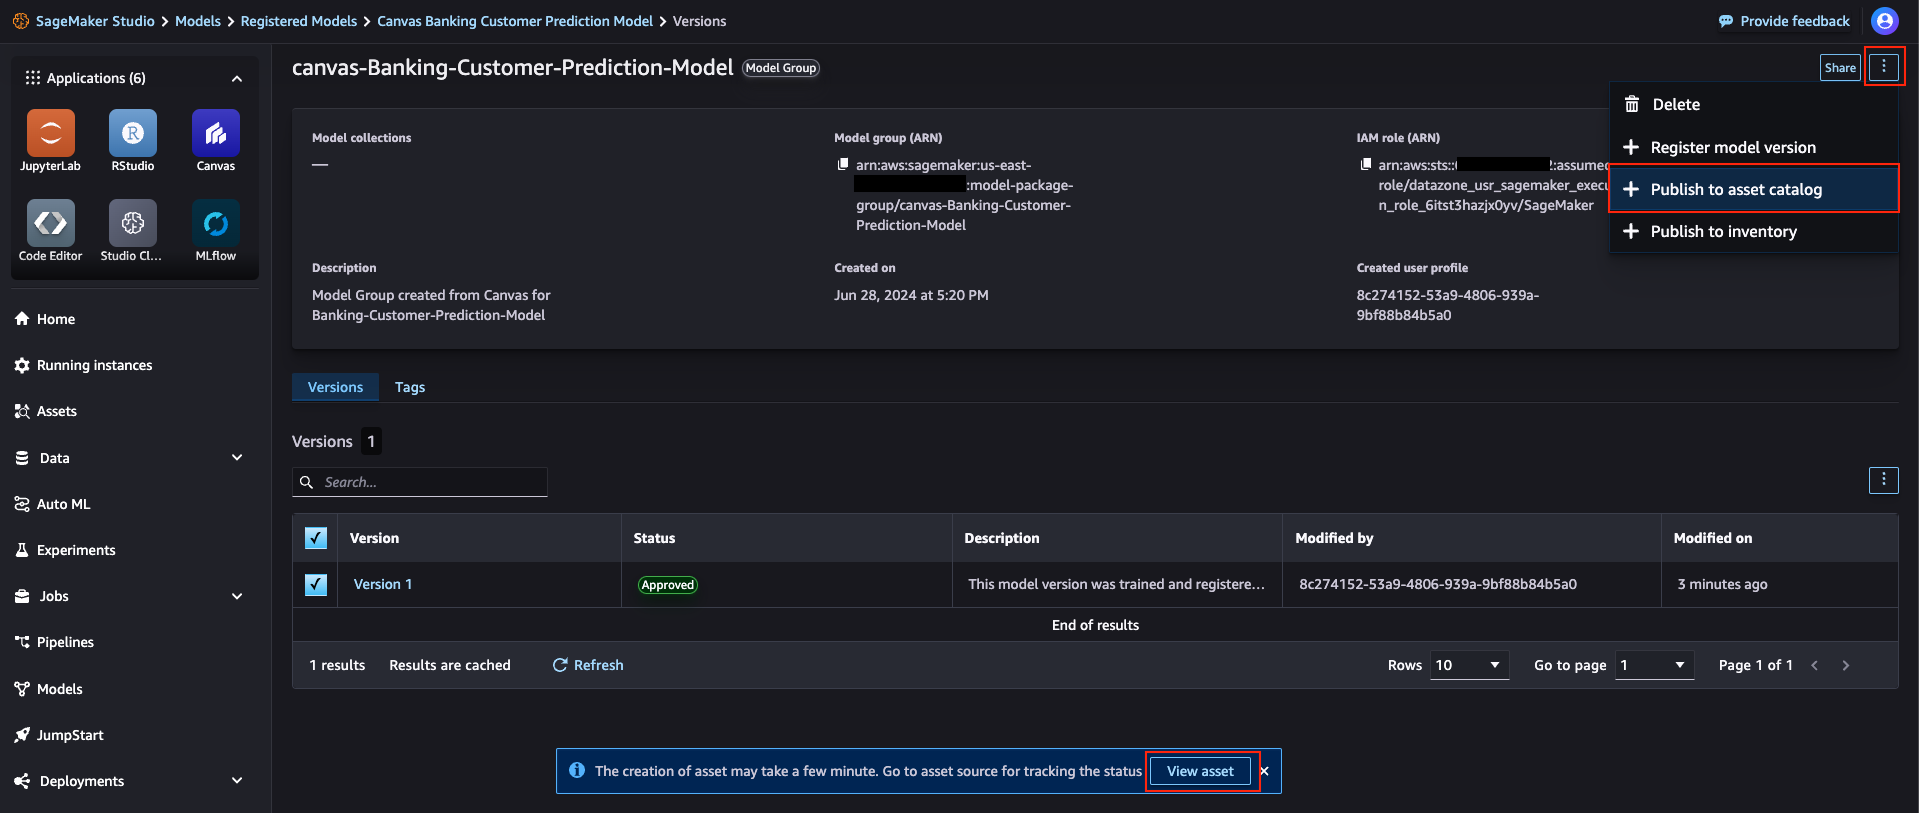Viewport: 1919px width, 813px height.
Task: Go to Models breadcrumb
Action: tap(198, 21)
